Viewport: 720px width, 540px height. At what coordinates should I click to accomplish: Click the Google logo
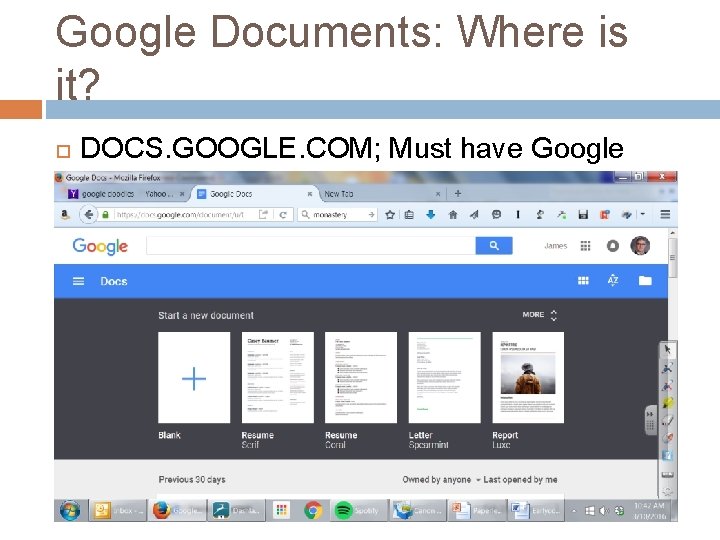[x=100, y=247]
